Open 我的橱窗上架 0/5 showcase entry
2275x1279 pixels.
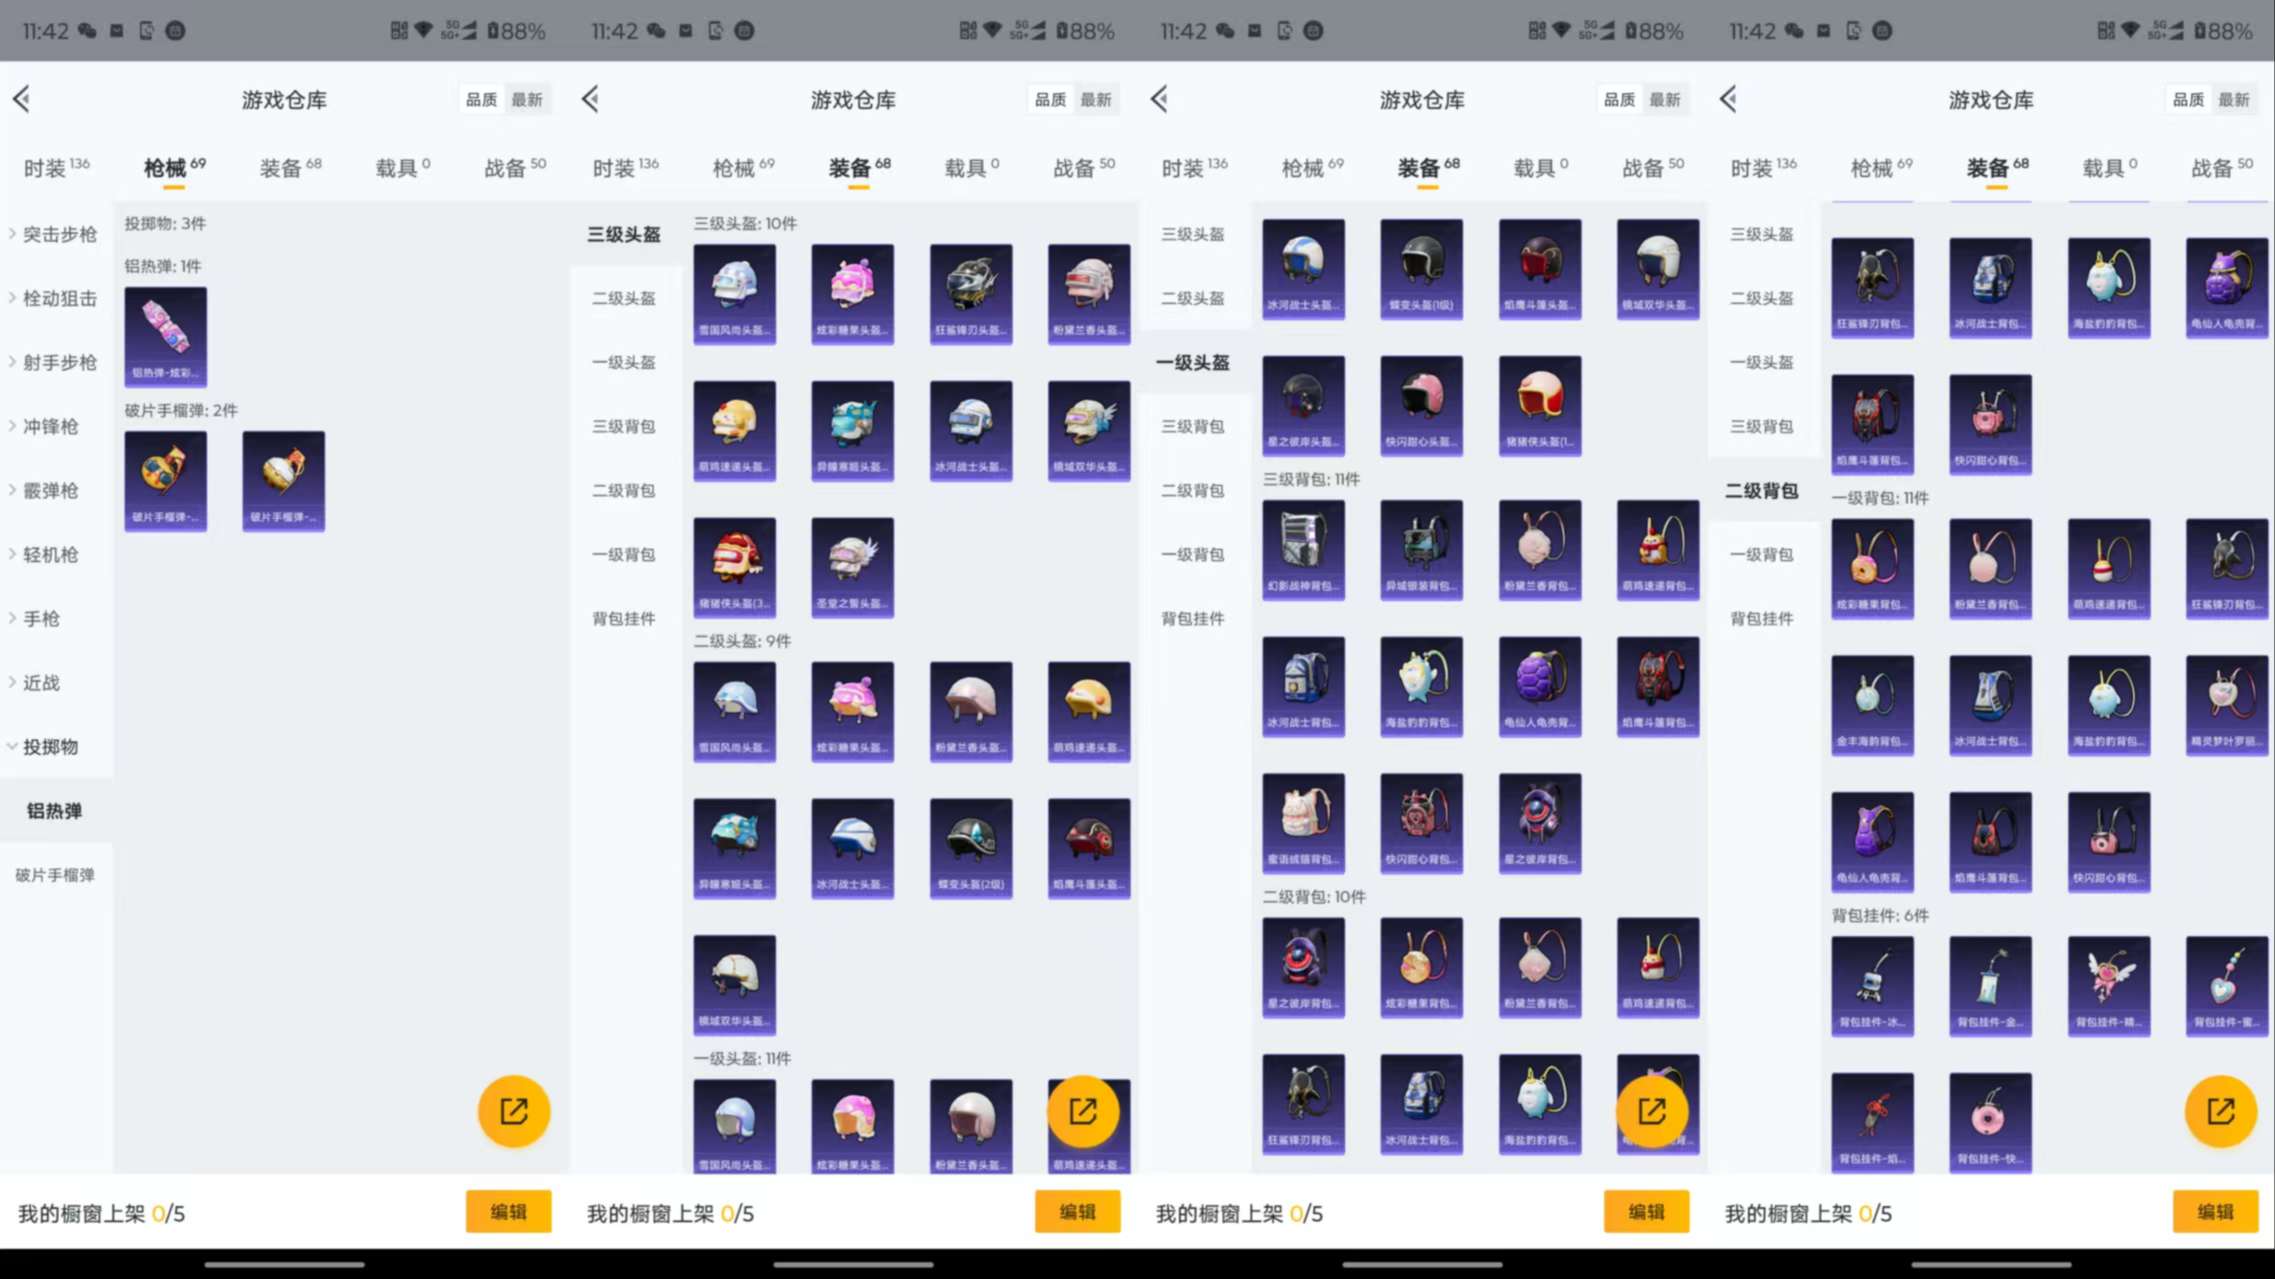pyautogui.click(x=100, y=1212)
